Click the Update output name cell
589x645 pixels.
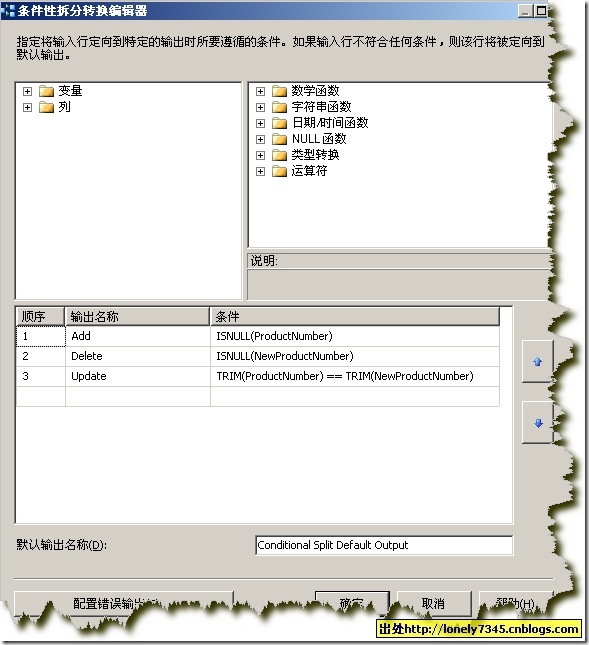click(138, 376)
